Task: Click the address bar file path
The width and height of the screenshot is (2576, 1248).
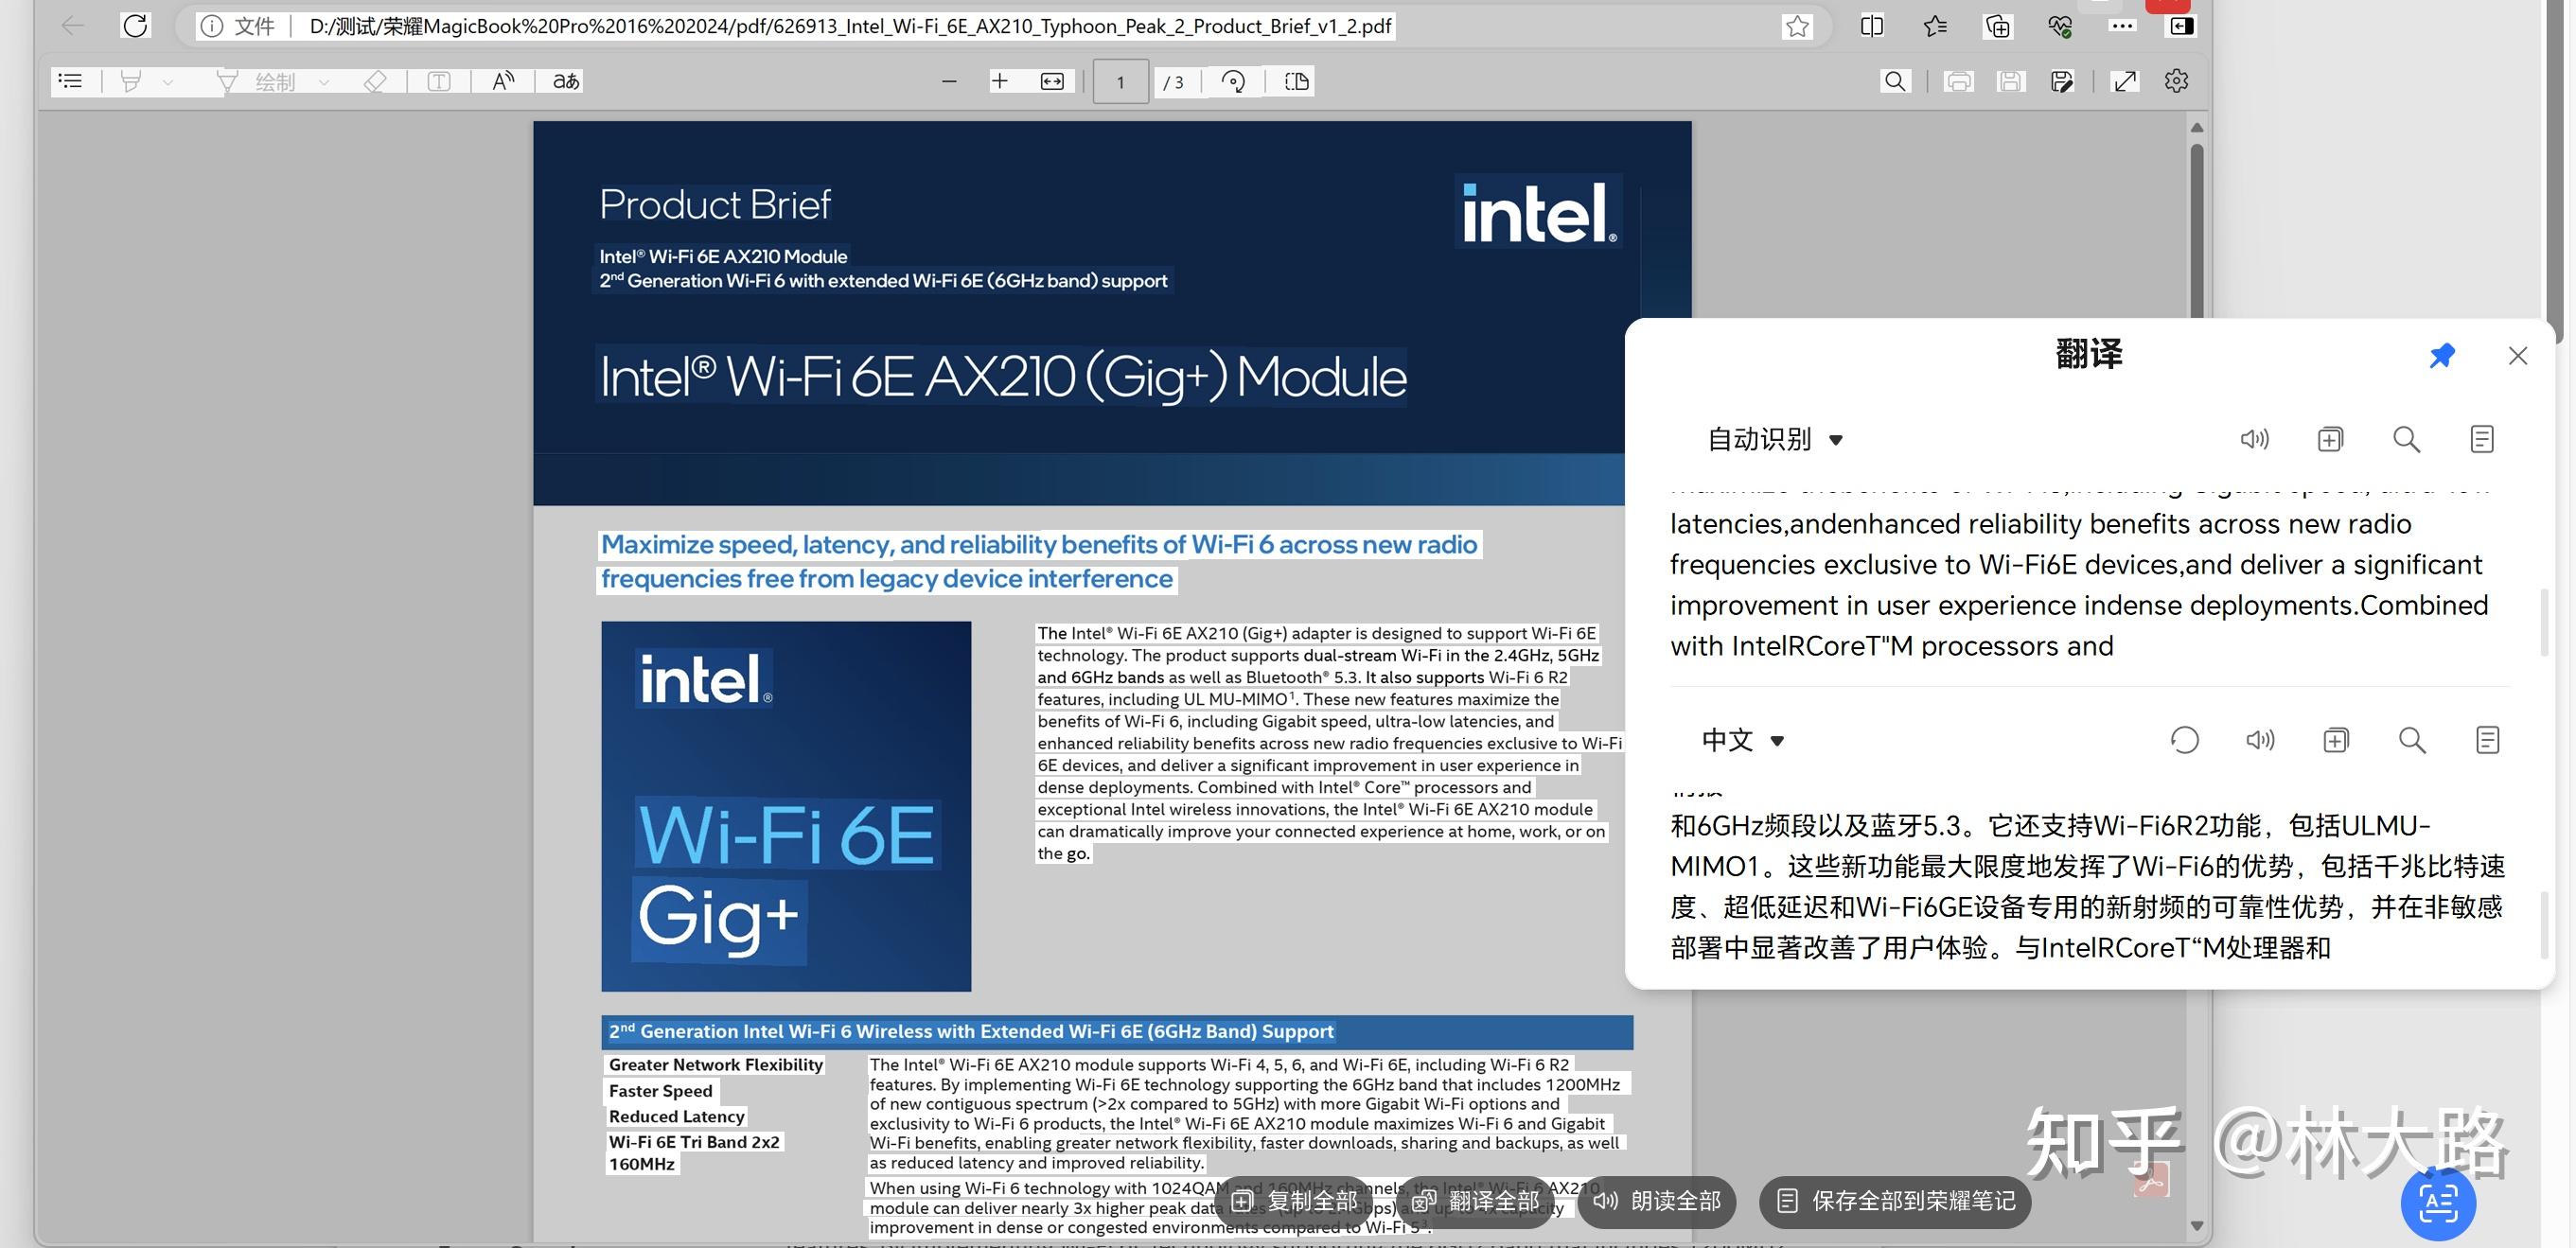Action: point(850,26)
